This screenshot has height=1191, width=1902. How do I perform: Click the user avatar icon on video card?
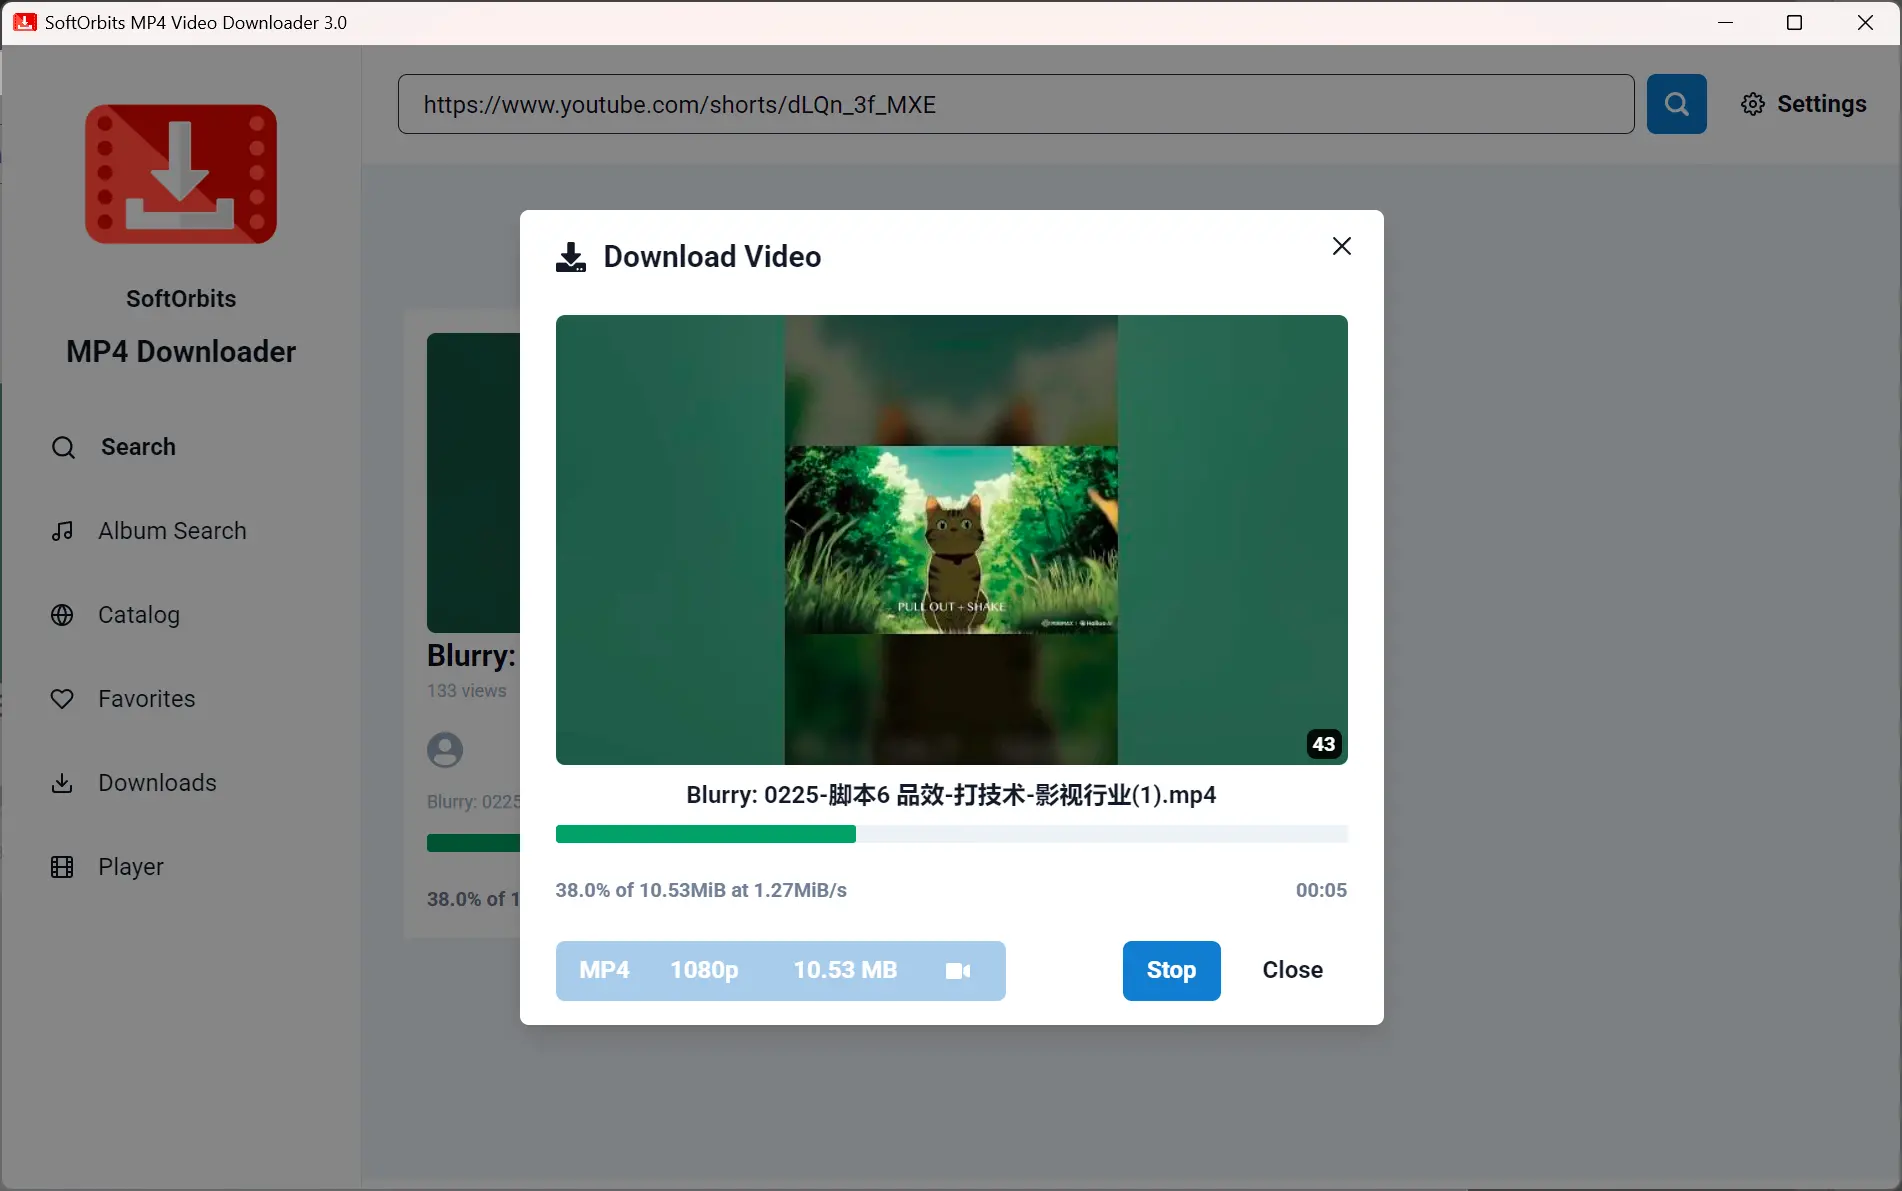445,750
